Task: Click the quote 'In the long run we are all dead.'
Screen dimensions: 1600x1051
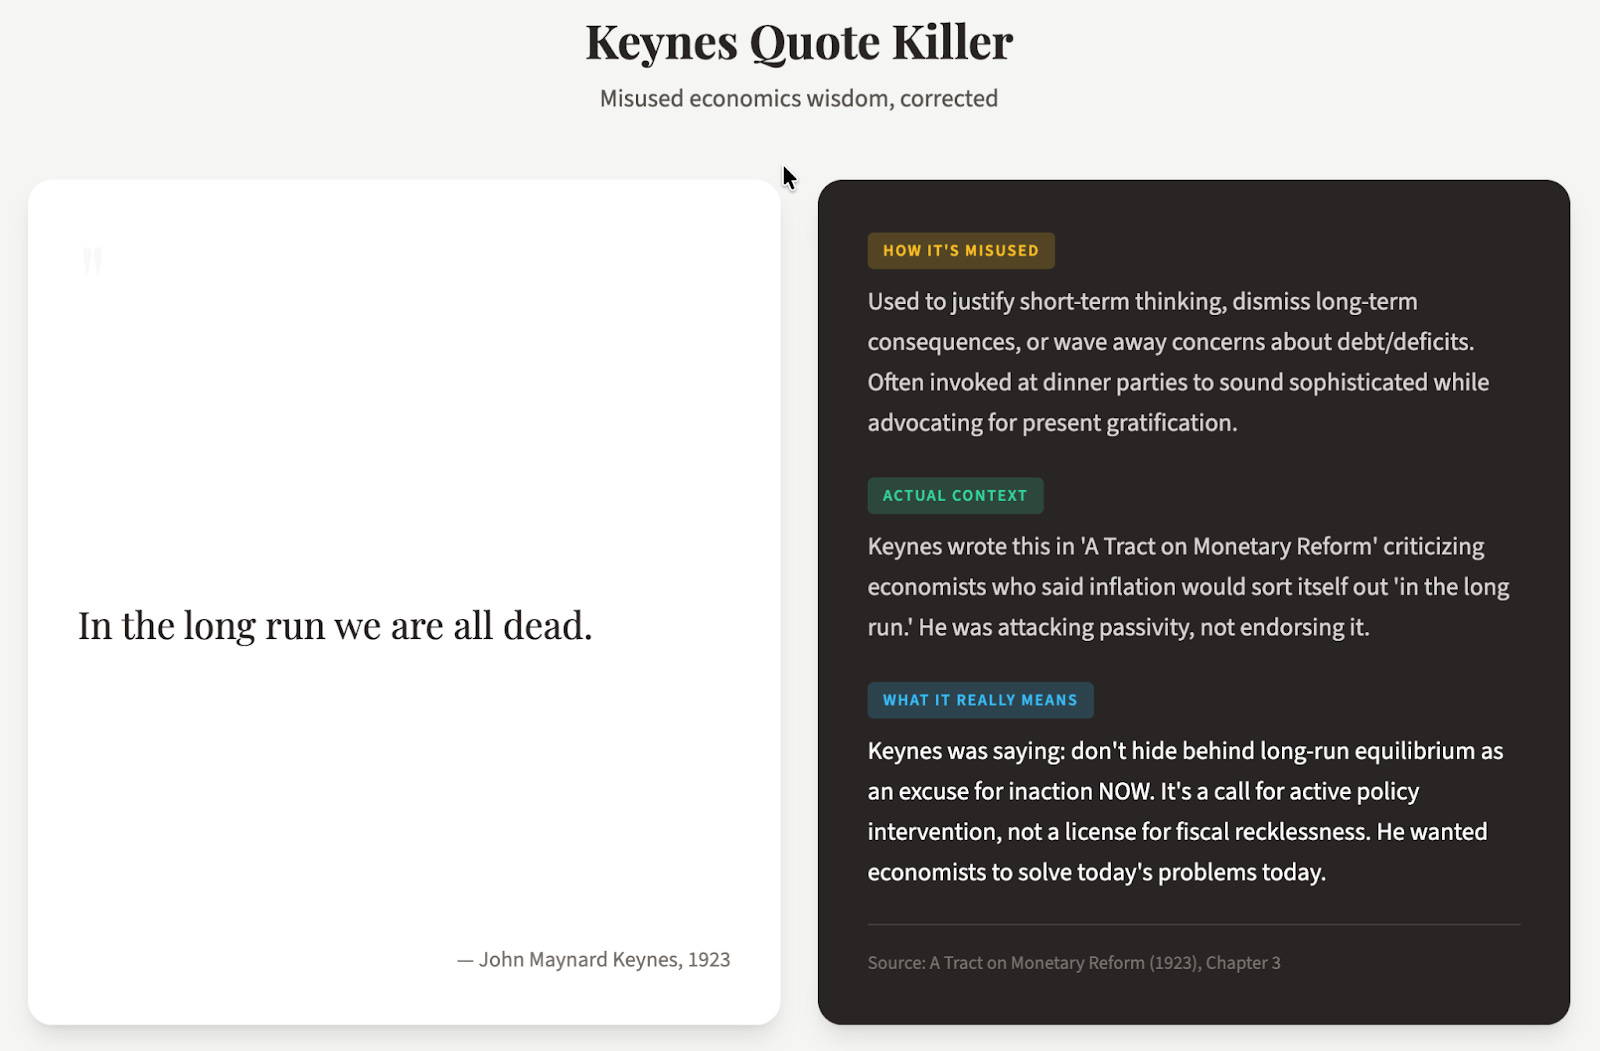Action: point(335,626)
